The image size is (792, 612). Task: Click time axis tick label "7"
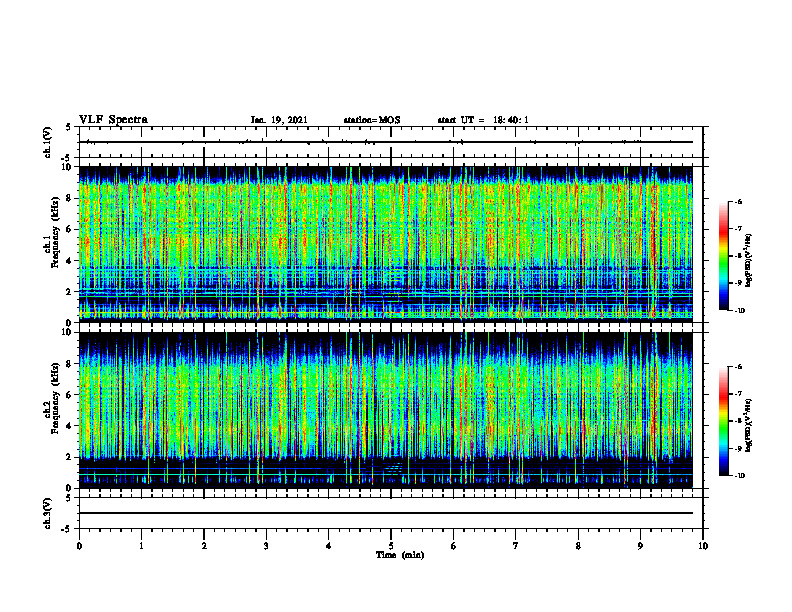[x=516, y=546]
